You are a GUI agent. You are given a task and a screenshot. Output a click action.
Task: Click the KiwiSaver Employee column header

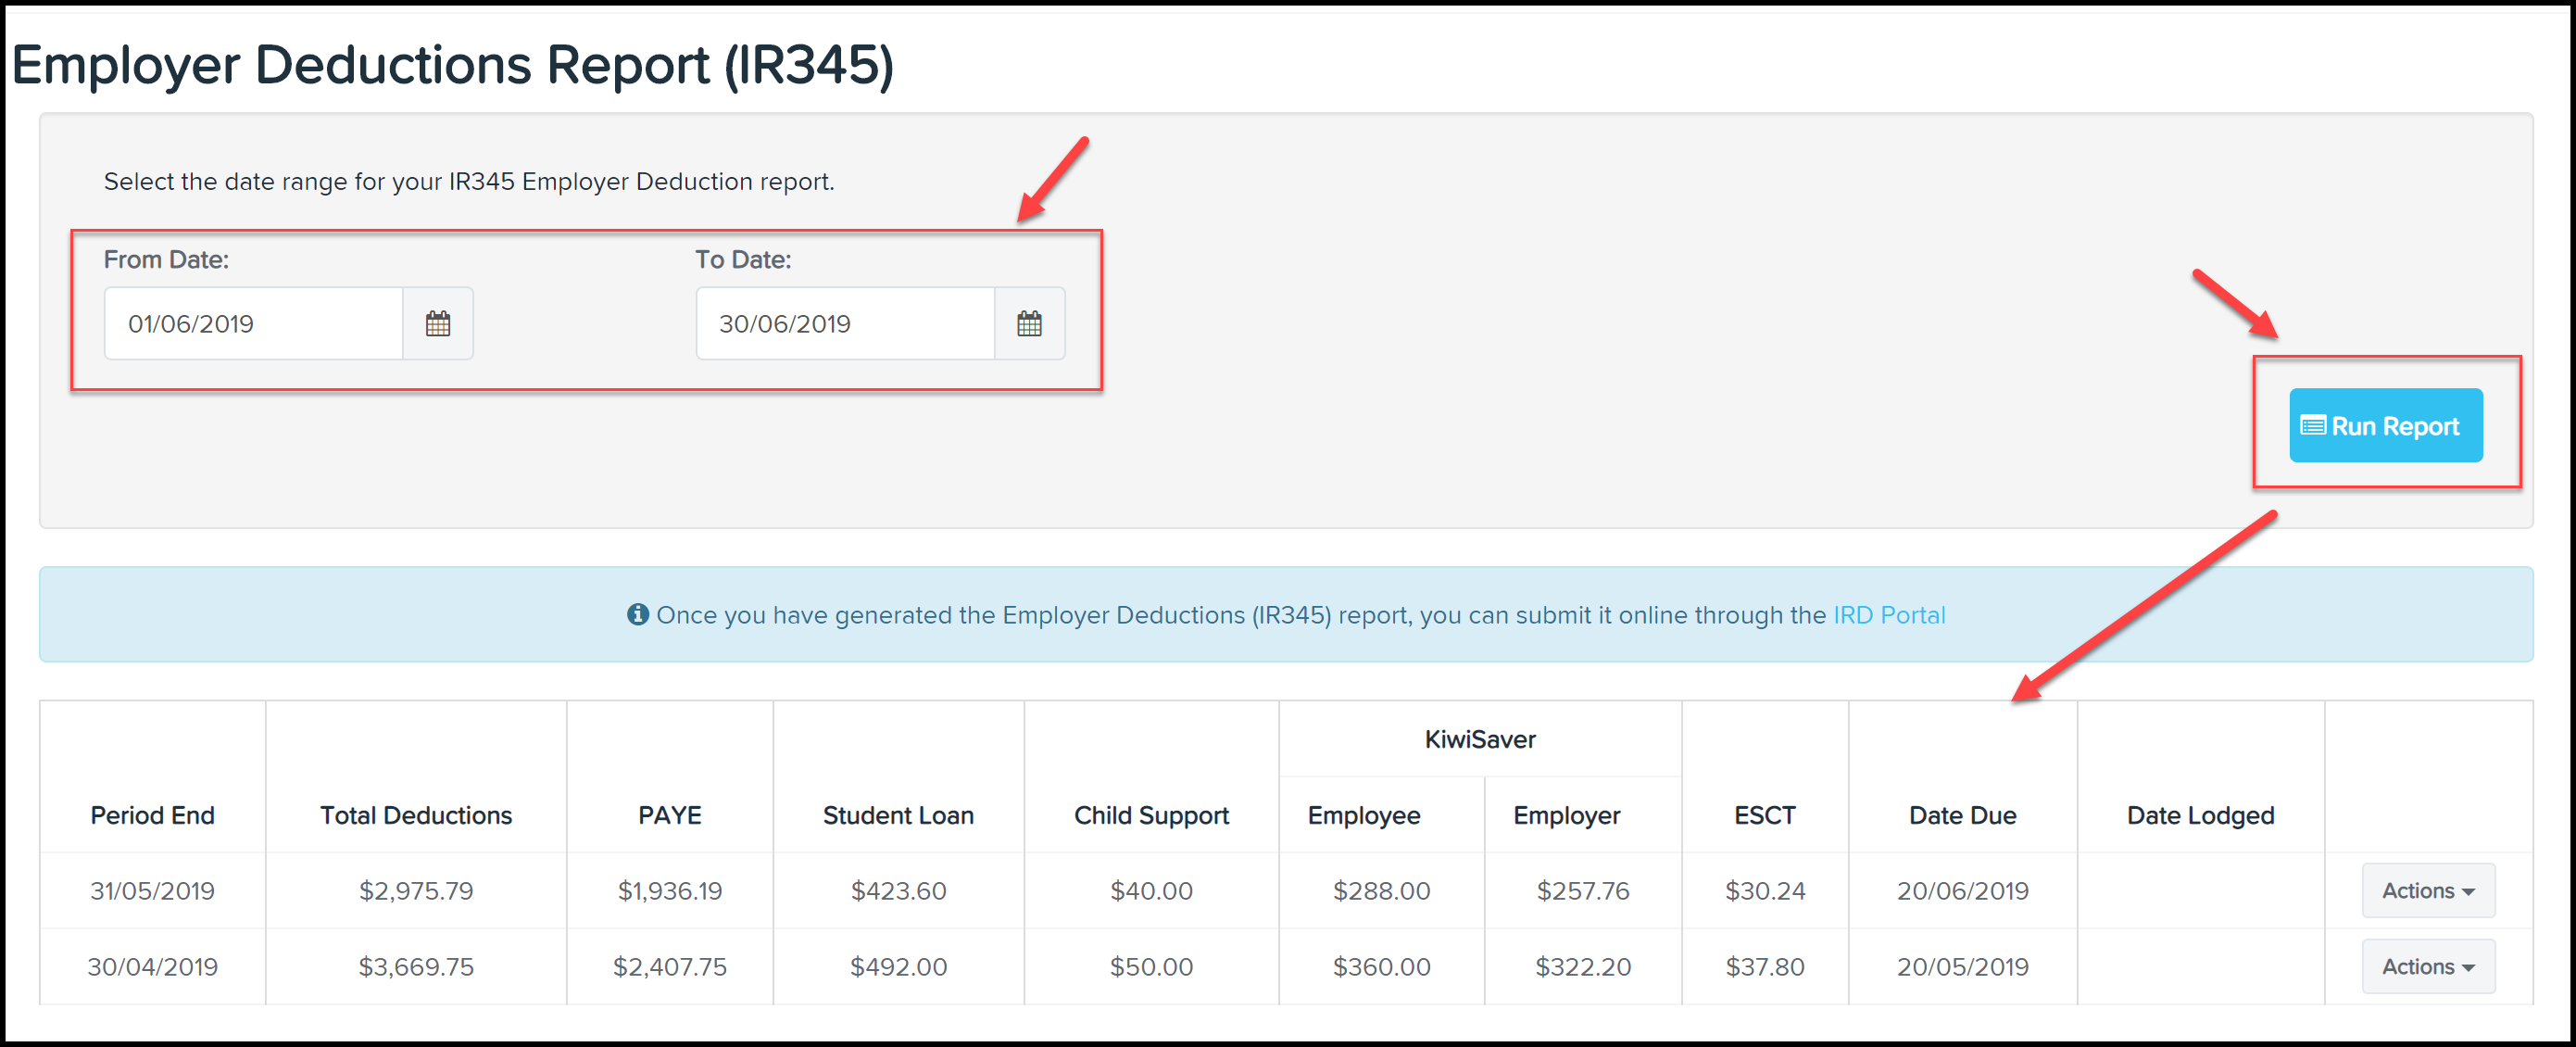(1364, 815)
